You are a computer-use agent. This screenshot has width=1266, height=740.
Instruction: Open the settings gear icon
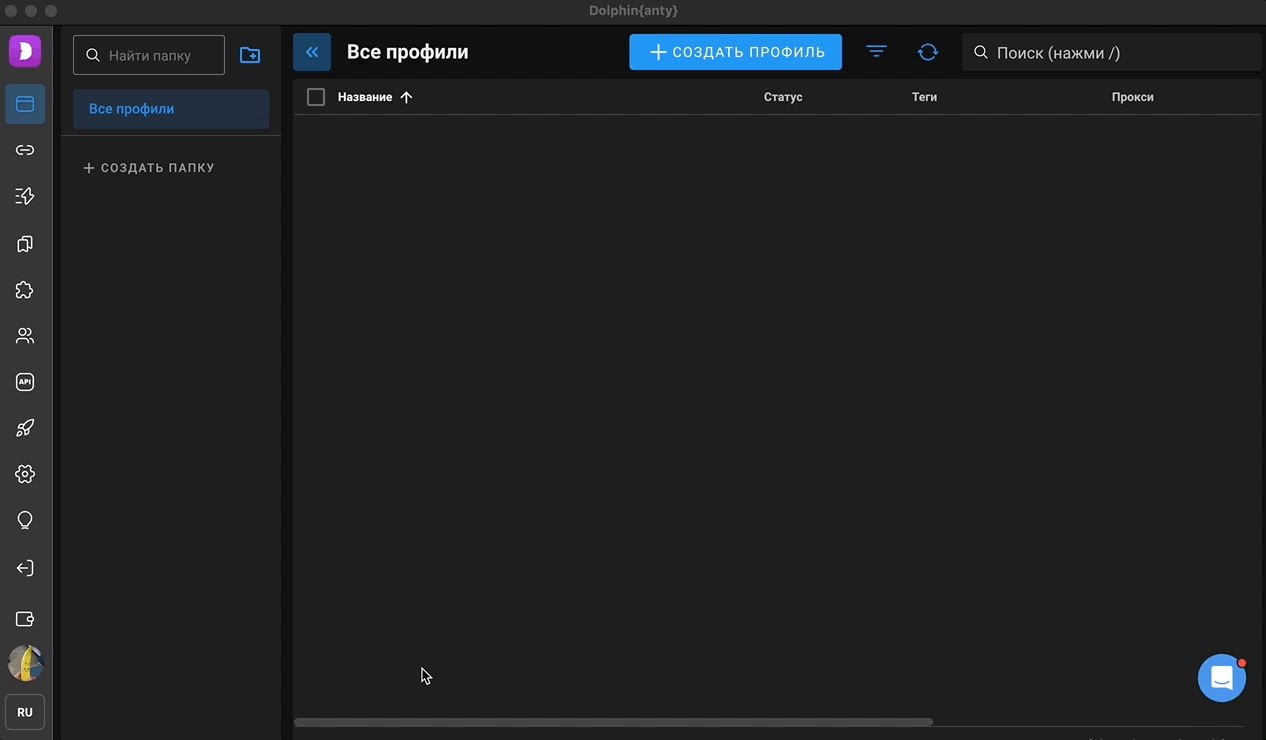(25, 474)
